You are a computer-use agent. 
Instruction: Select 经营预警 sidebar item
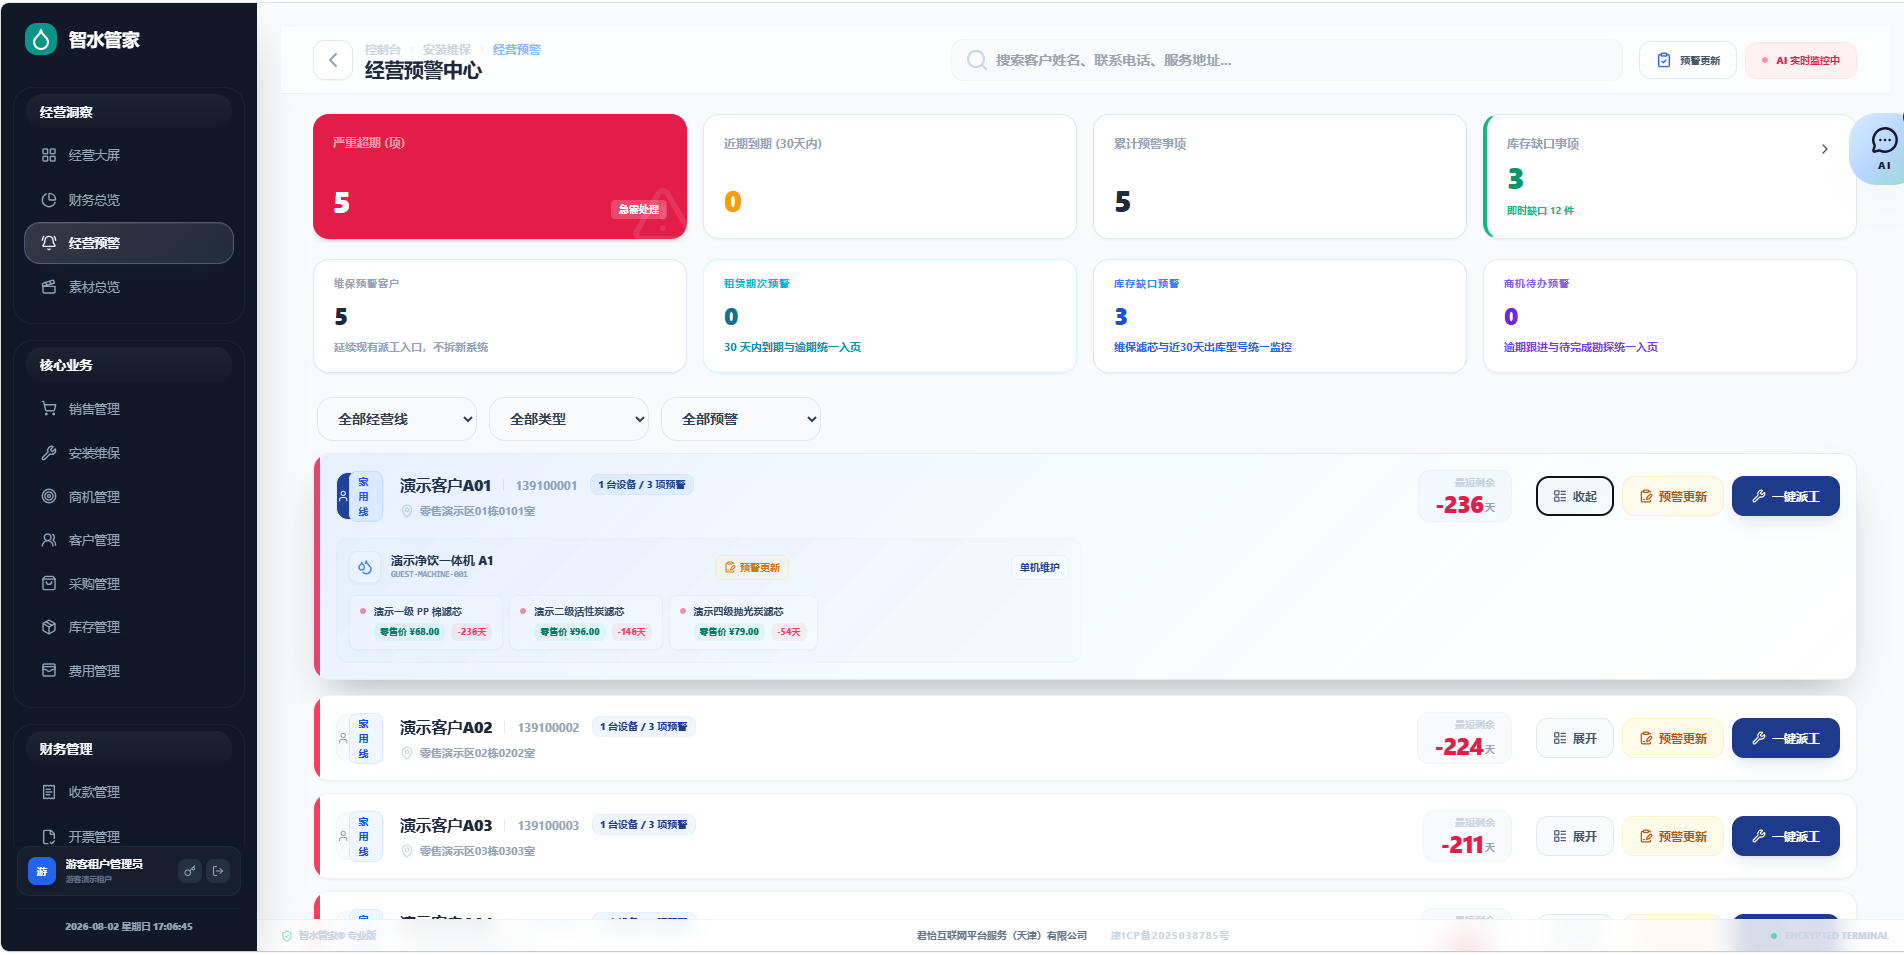[x=129, y=243]
